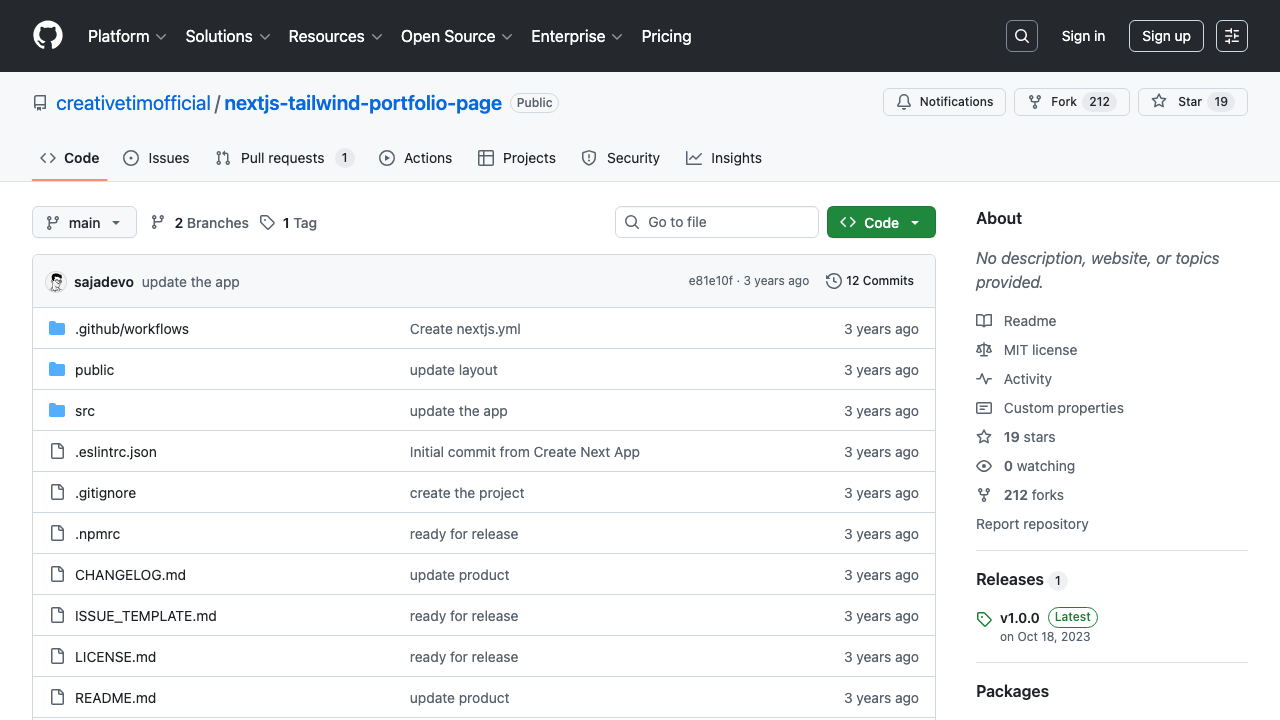Viewport: 1280px width, 720px height.
Task: Open the green Code dropdown
Action: [x=881, y=222]
